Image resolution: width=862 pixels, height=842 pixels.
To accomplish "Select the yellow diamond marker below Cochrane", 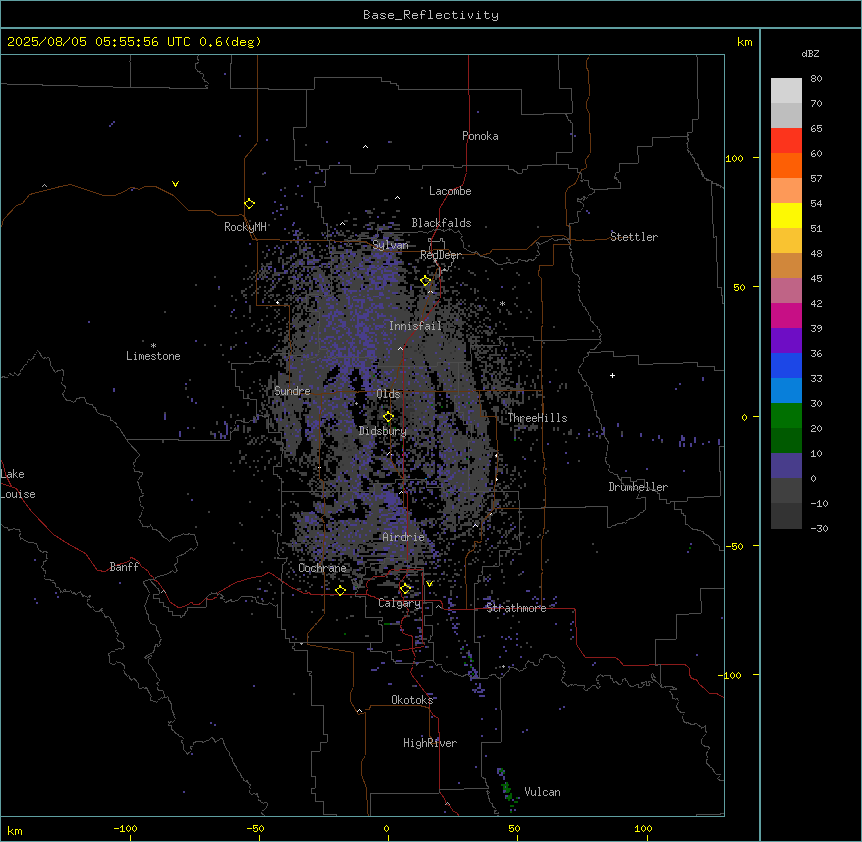I will tap(340, 590).
